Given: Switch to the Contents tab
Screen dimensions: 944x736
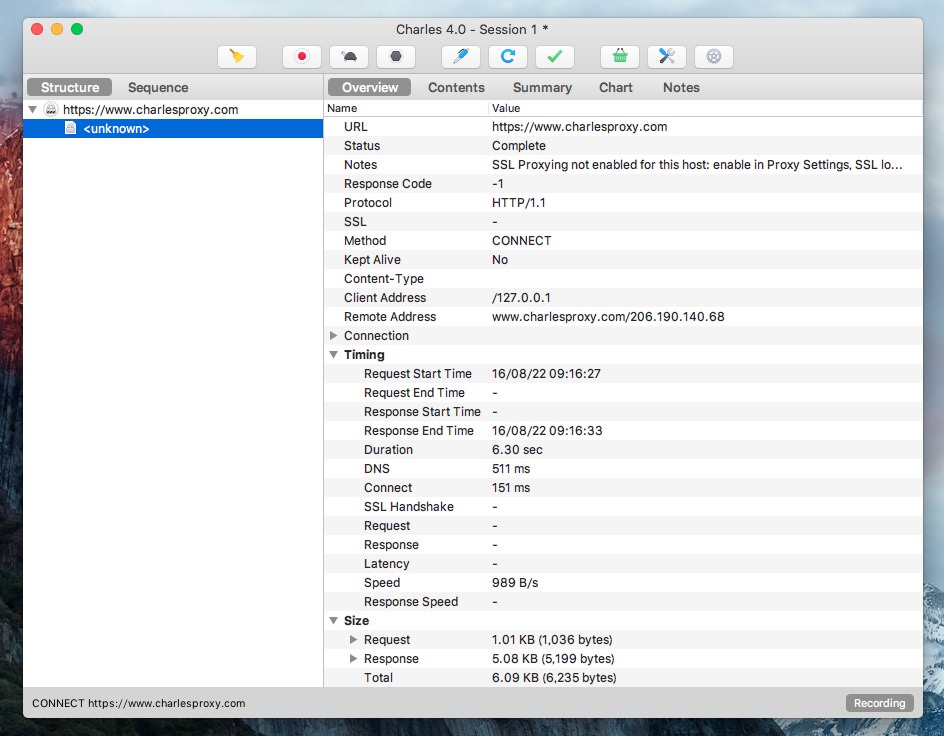Looking at the screenshot, I should pos(456,88).
